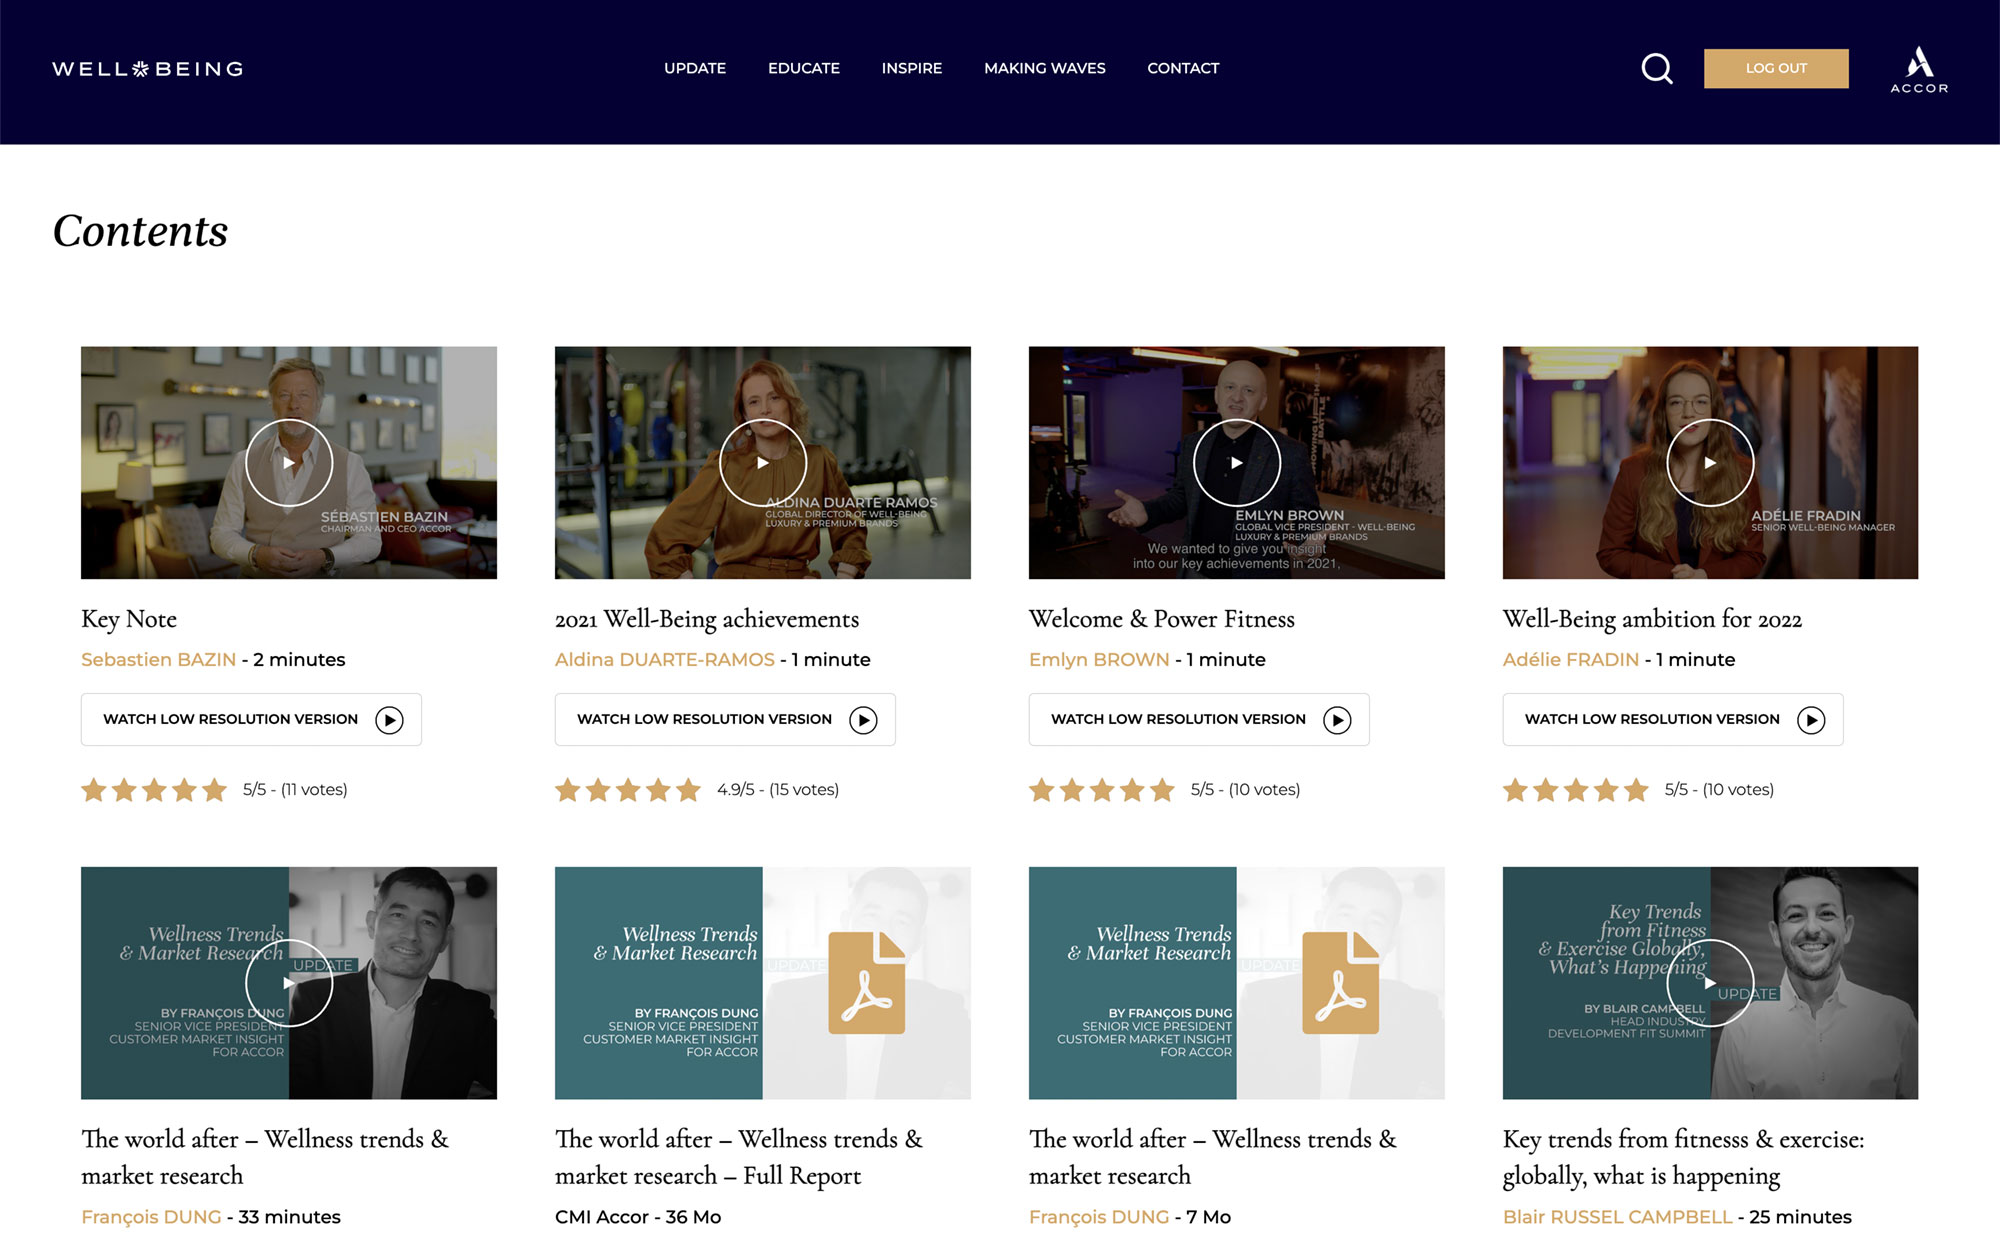Open 2021 Well-Being achievements title
Screen dimensions: 2000x1250
[x=707, y=619]
